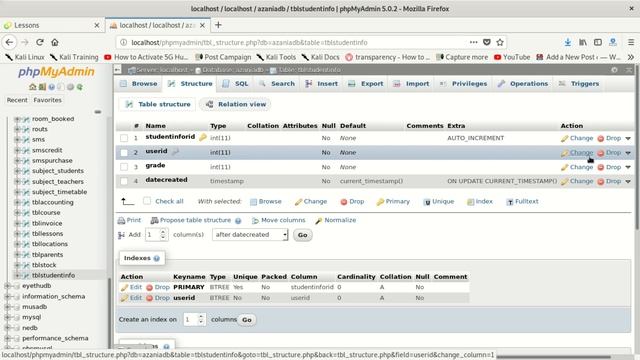Click Change for datecreated column
This screenshot has height=360, width=640.
tap(577, 181)
